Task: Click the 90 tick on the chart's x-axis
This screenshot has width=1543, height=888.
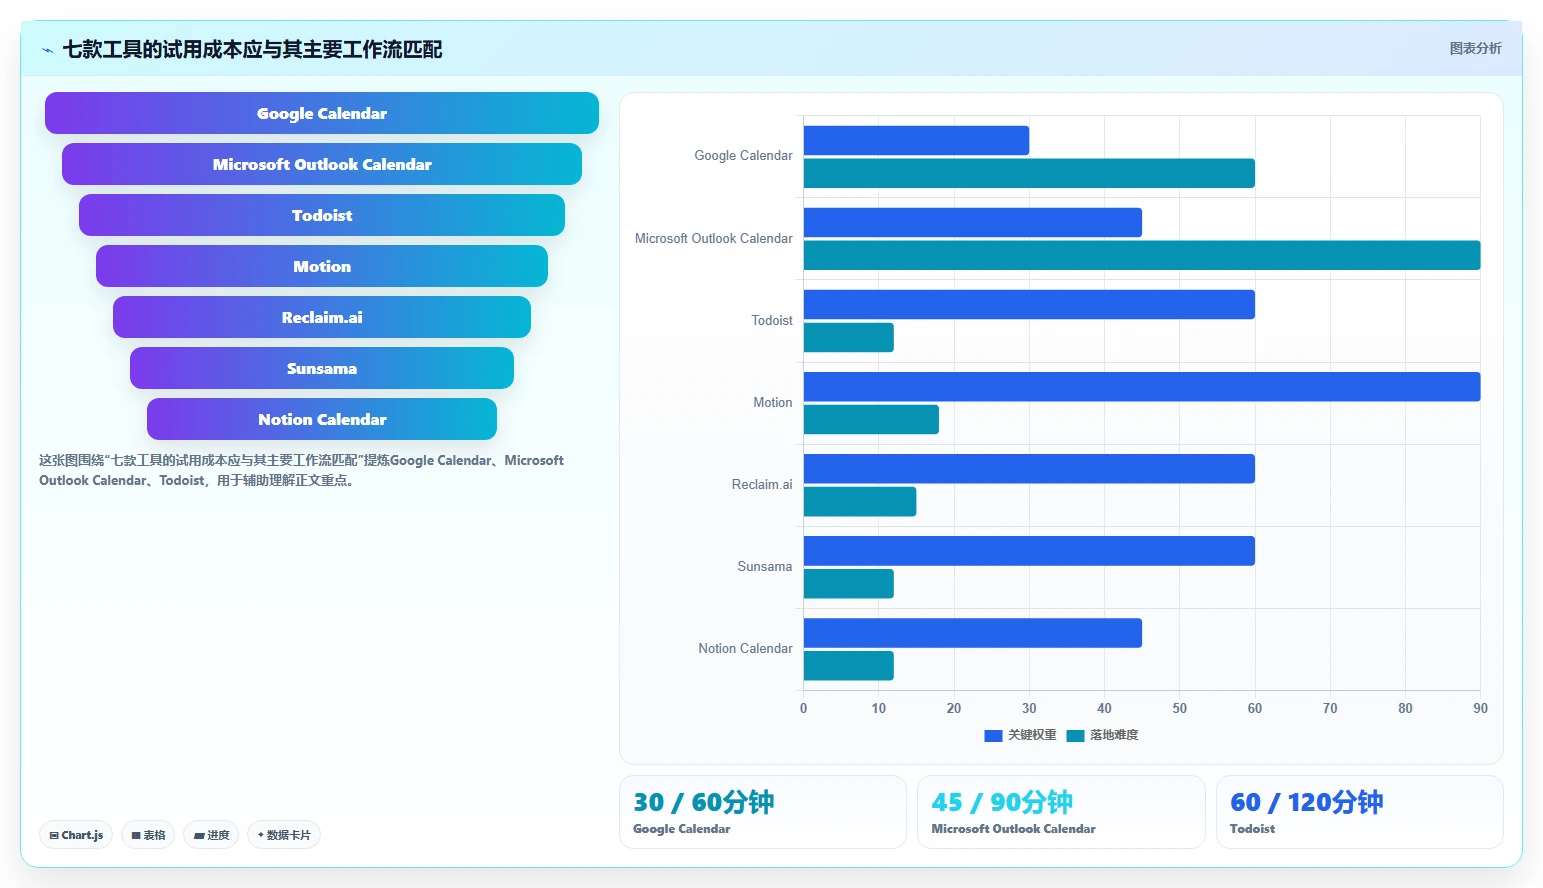Action: pos(1481,708)
